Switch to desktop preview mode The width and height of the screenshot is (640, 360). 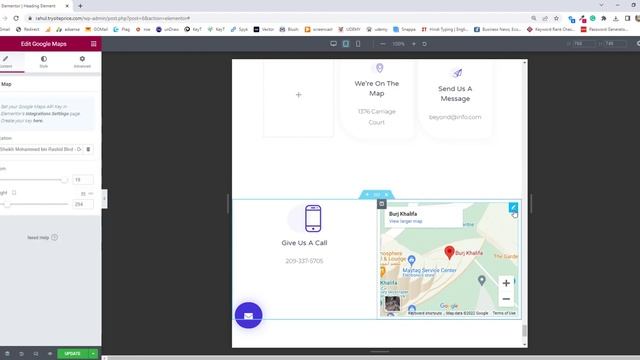tap(333, 44)
